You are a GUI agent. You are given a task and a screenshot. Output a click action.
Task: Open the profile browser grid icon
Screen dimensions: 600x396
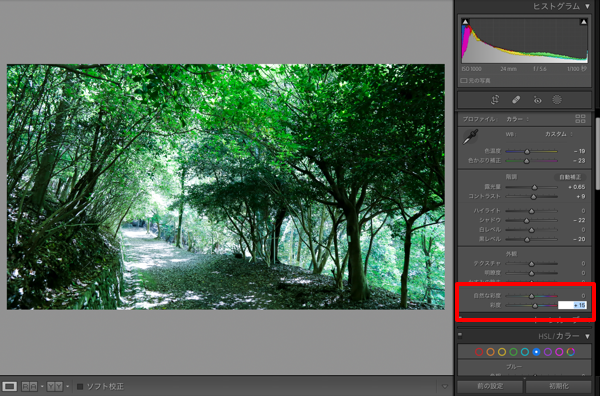pyautogui.click(x=580, y=119)
